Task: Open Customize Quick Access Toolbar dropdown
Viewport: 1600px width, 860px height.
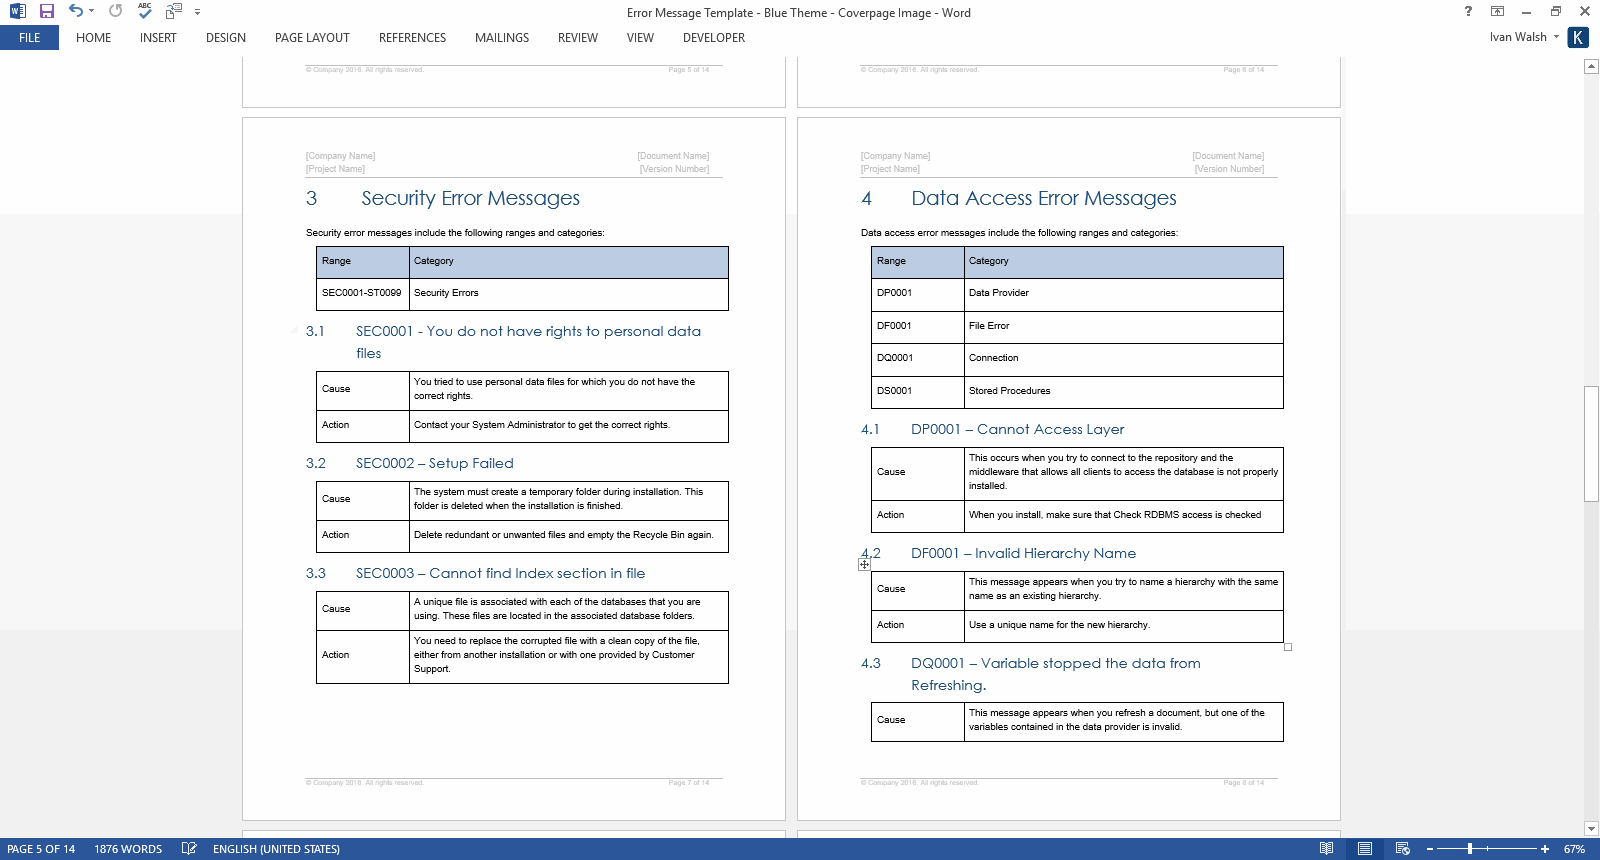Action: coord(197,12)
